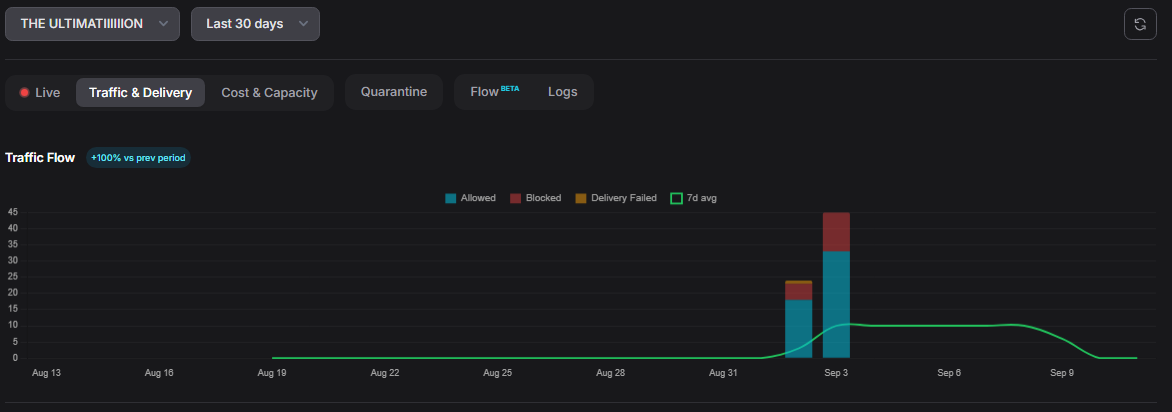Toggle the 7d avg legend line

694,198
